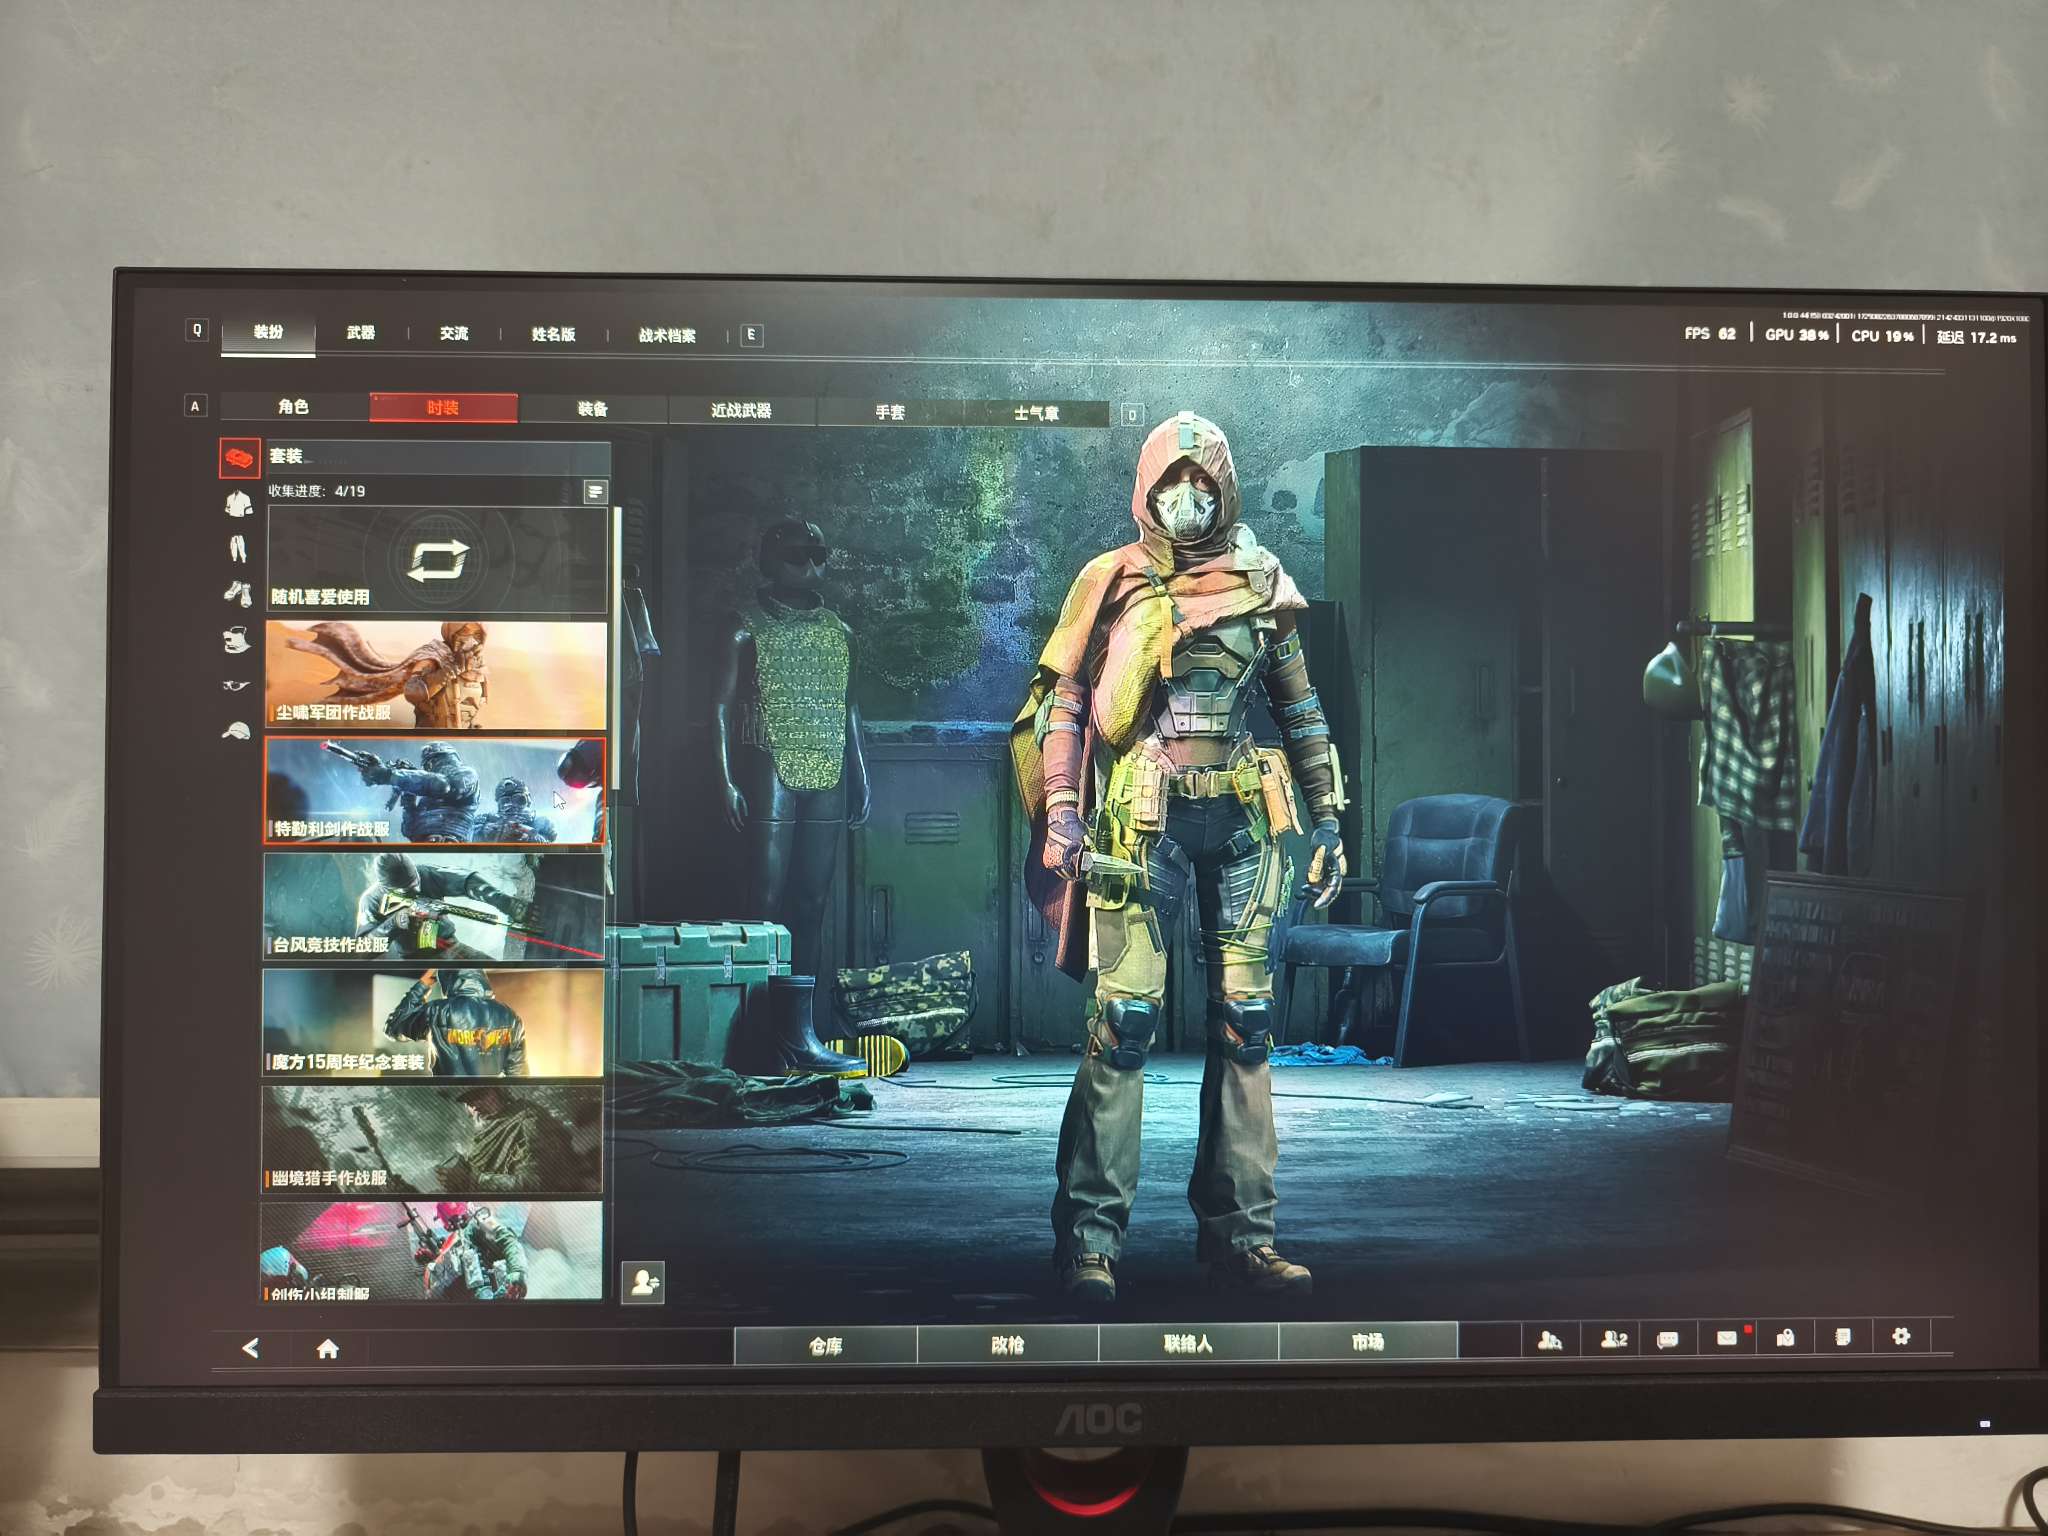
Task: Open the settings gear in bottom bar
Action: pos(1901,1336)
